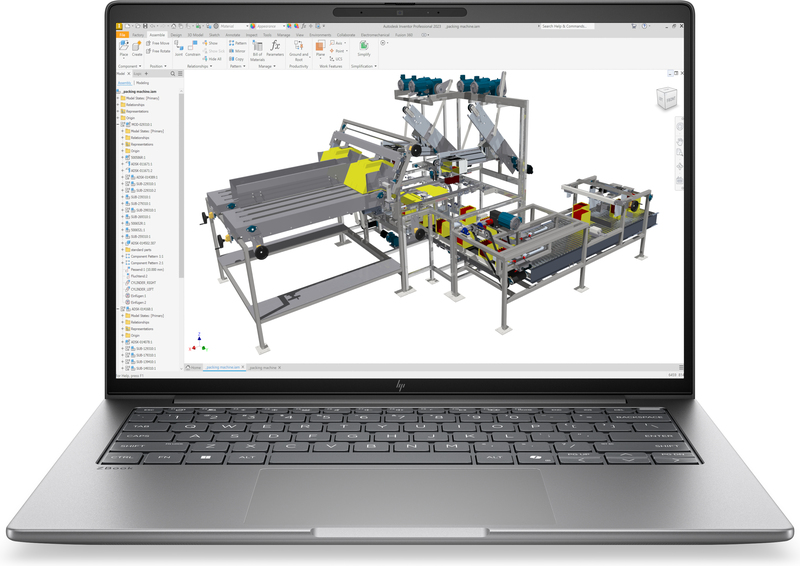Open the second packing machine document tab
The image size is (800, 566).
point(263,367)
